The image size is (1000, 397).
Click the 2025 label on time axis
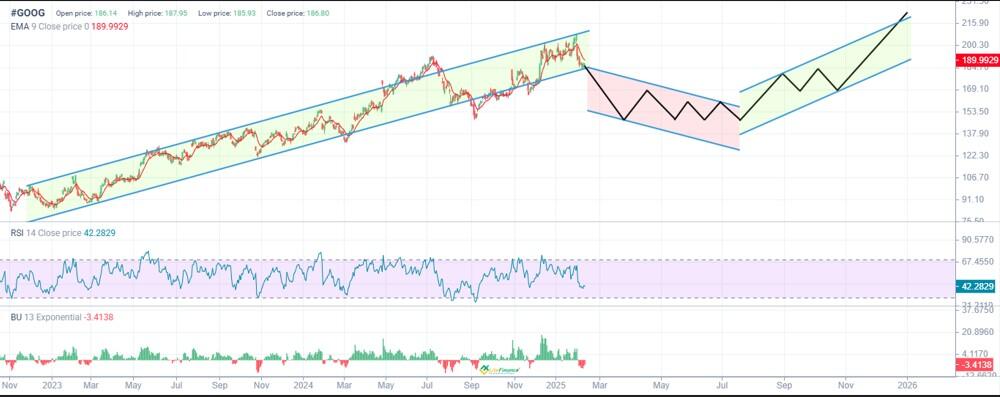[556, 386]
